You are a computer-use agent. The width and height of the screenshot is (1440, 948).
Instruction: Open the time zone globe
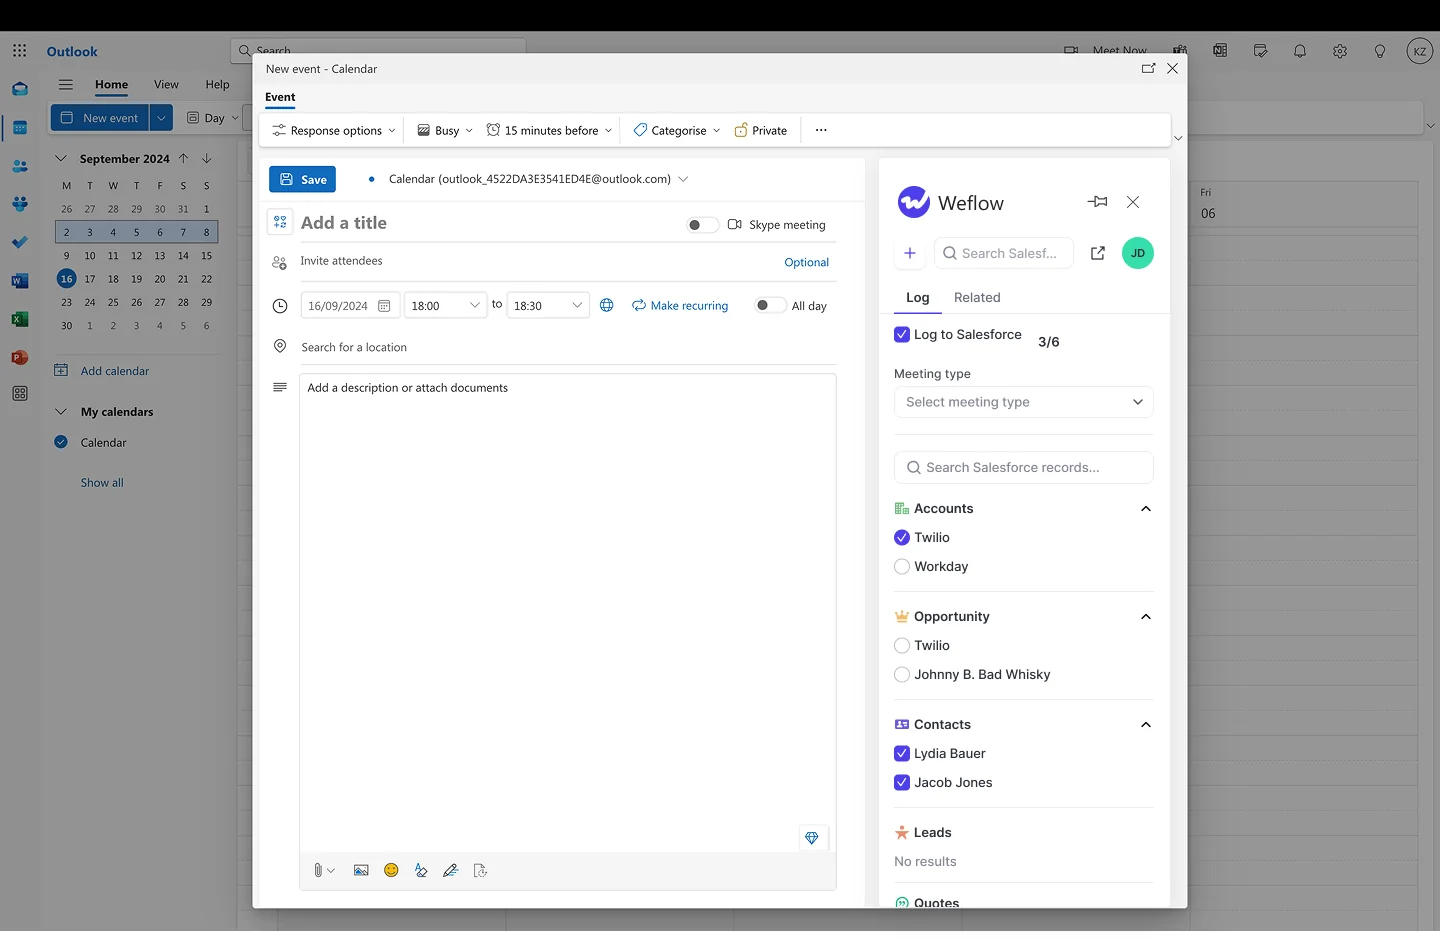pyautogui.click(x=607, y=305)
